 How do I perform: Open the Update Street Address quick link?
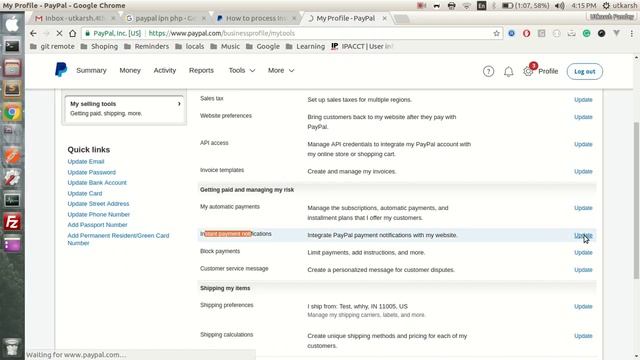pyautogui.click(x=98, y=204)
